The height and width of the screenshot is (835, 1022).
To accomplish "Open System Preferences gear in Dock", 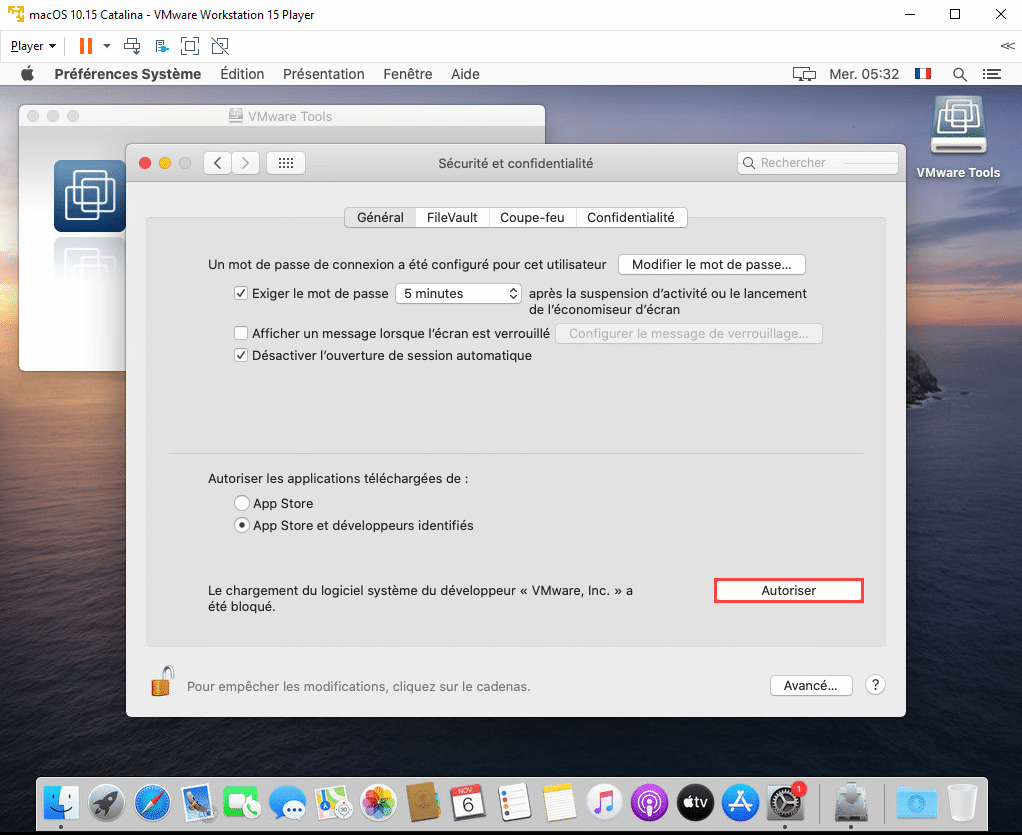I will (785, 802).
